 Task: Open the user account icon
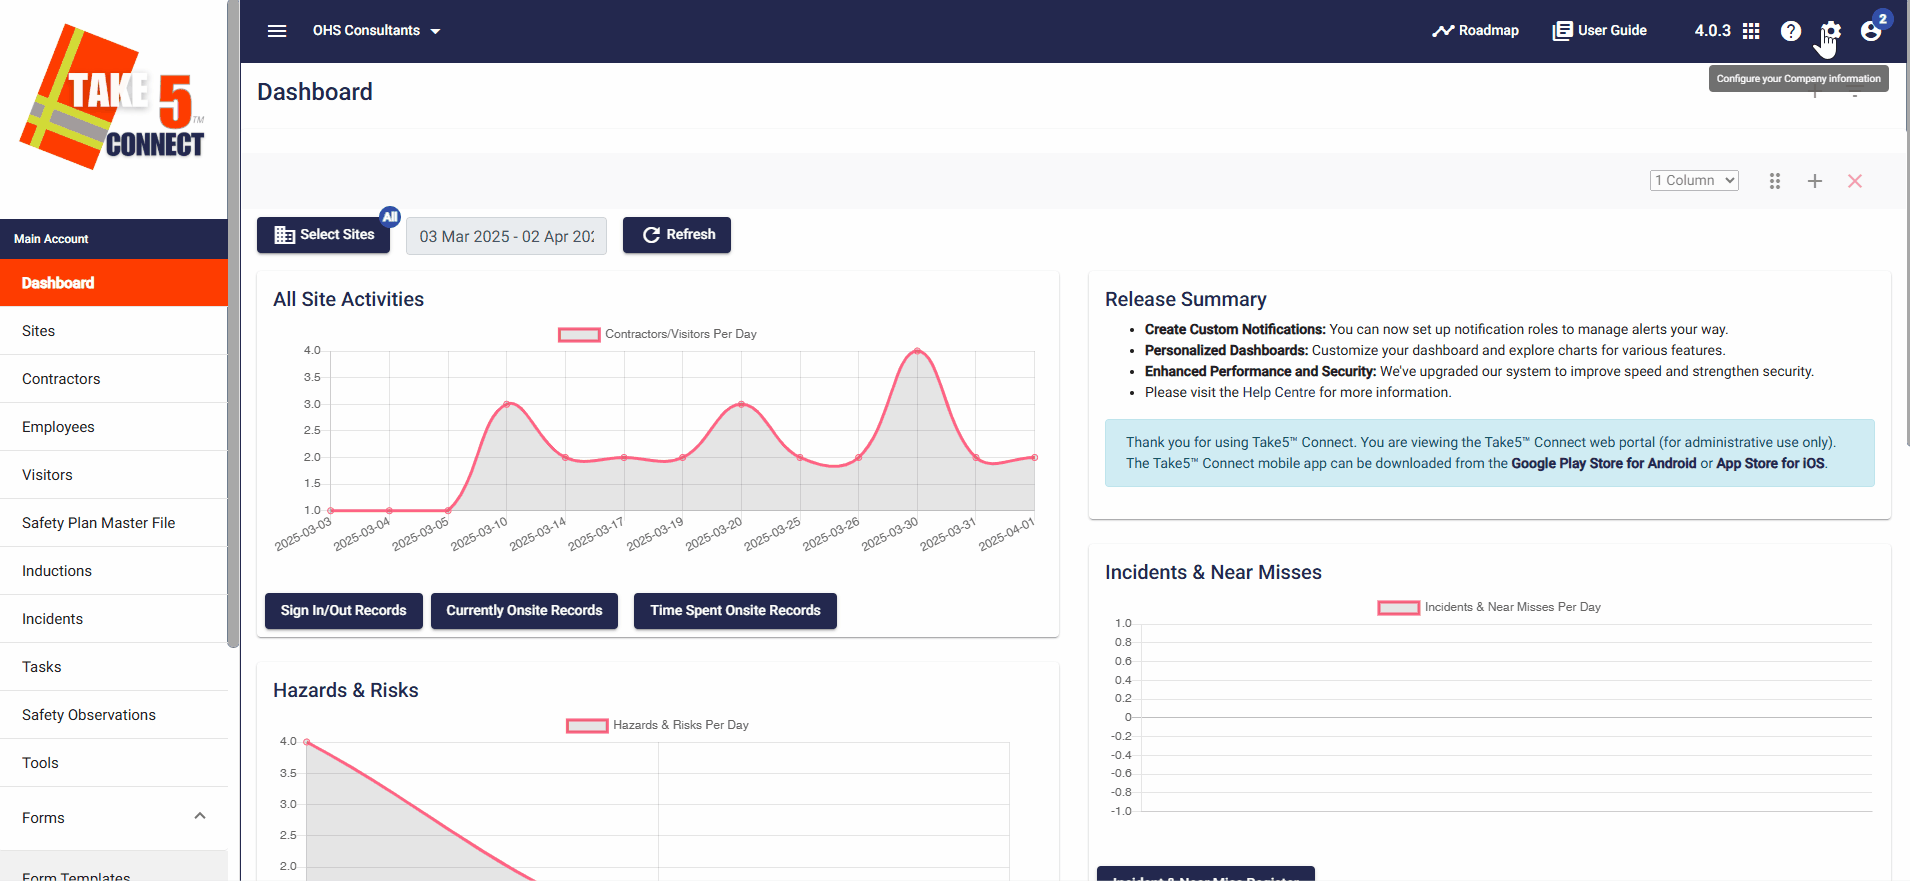point(1871,31)
